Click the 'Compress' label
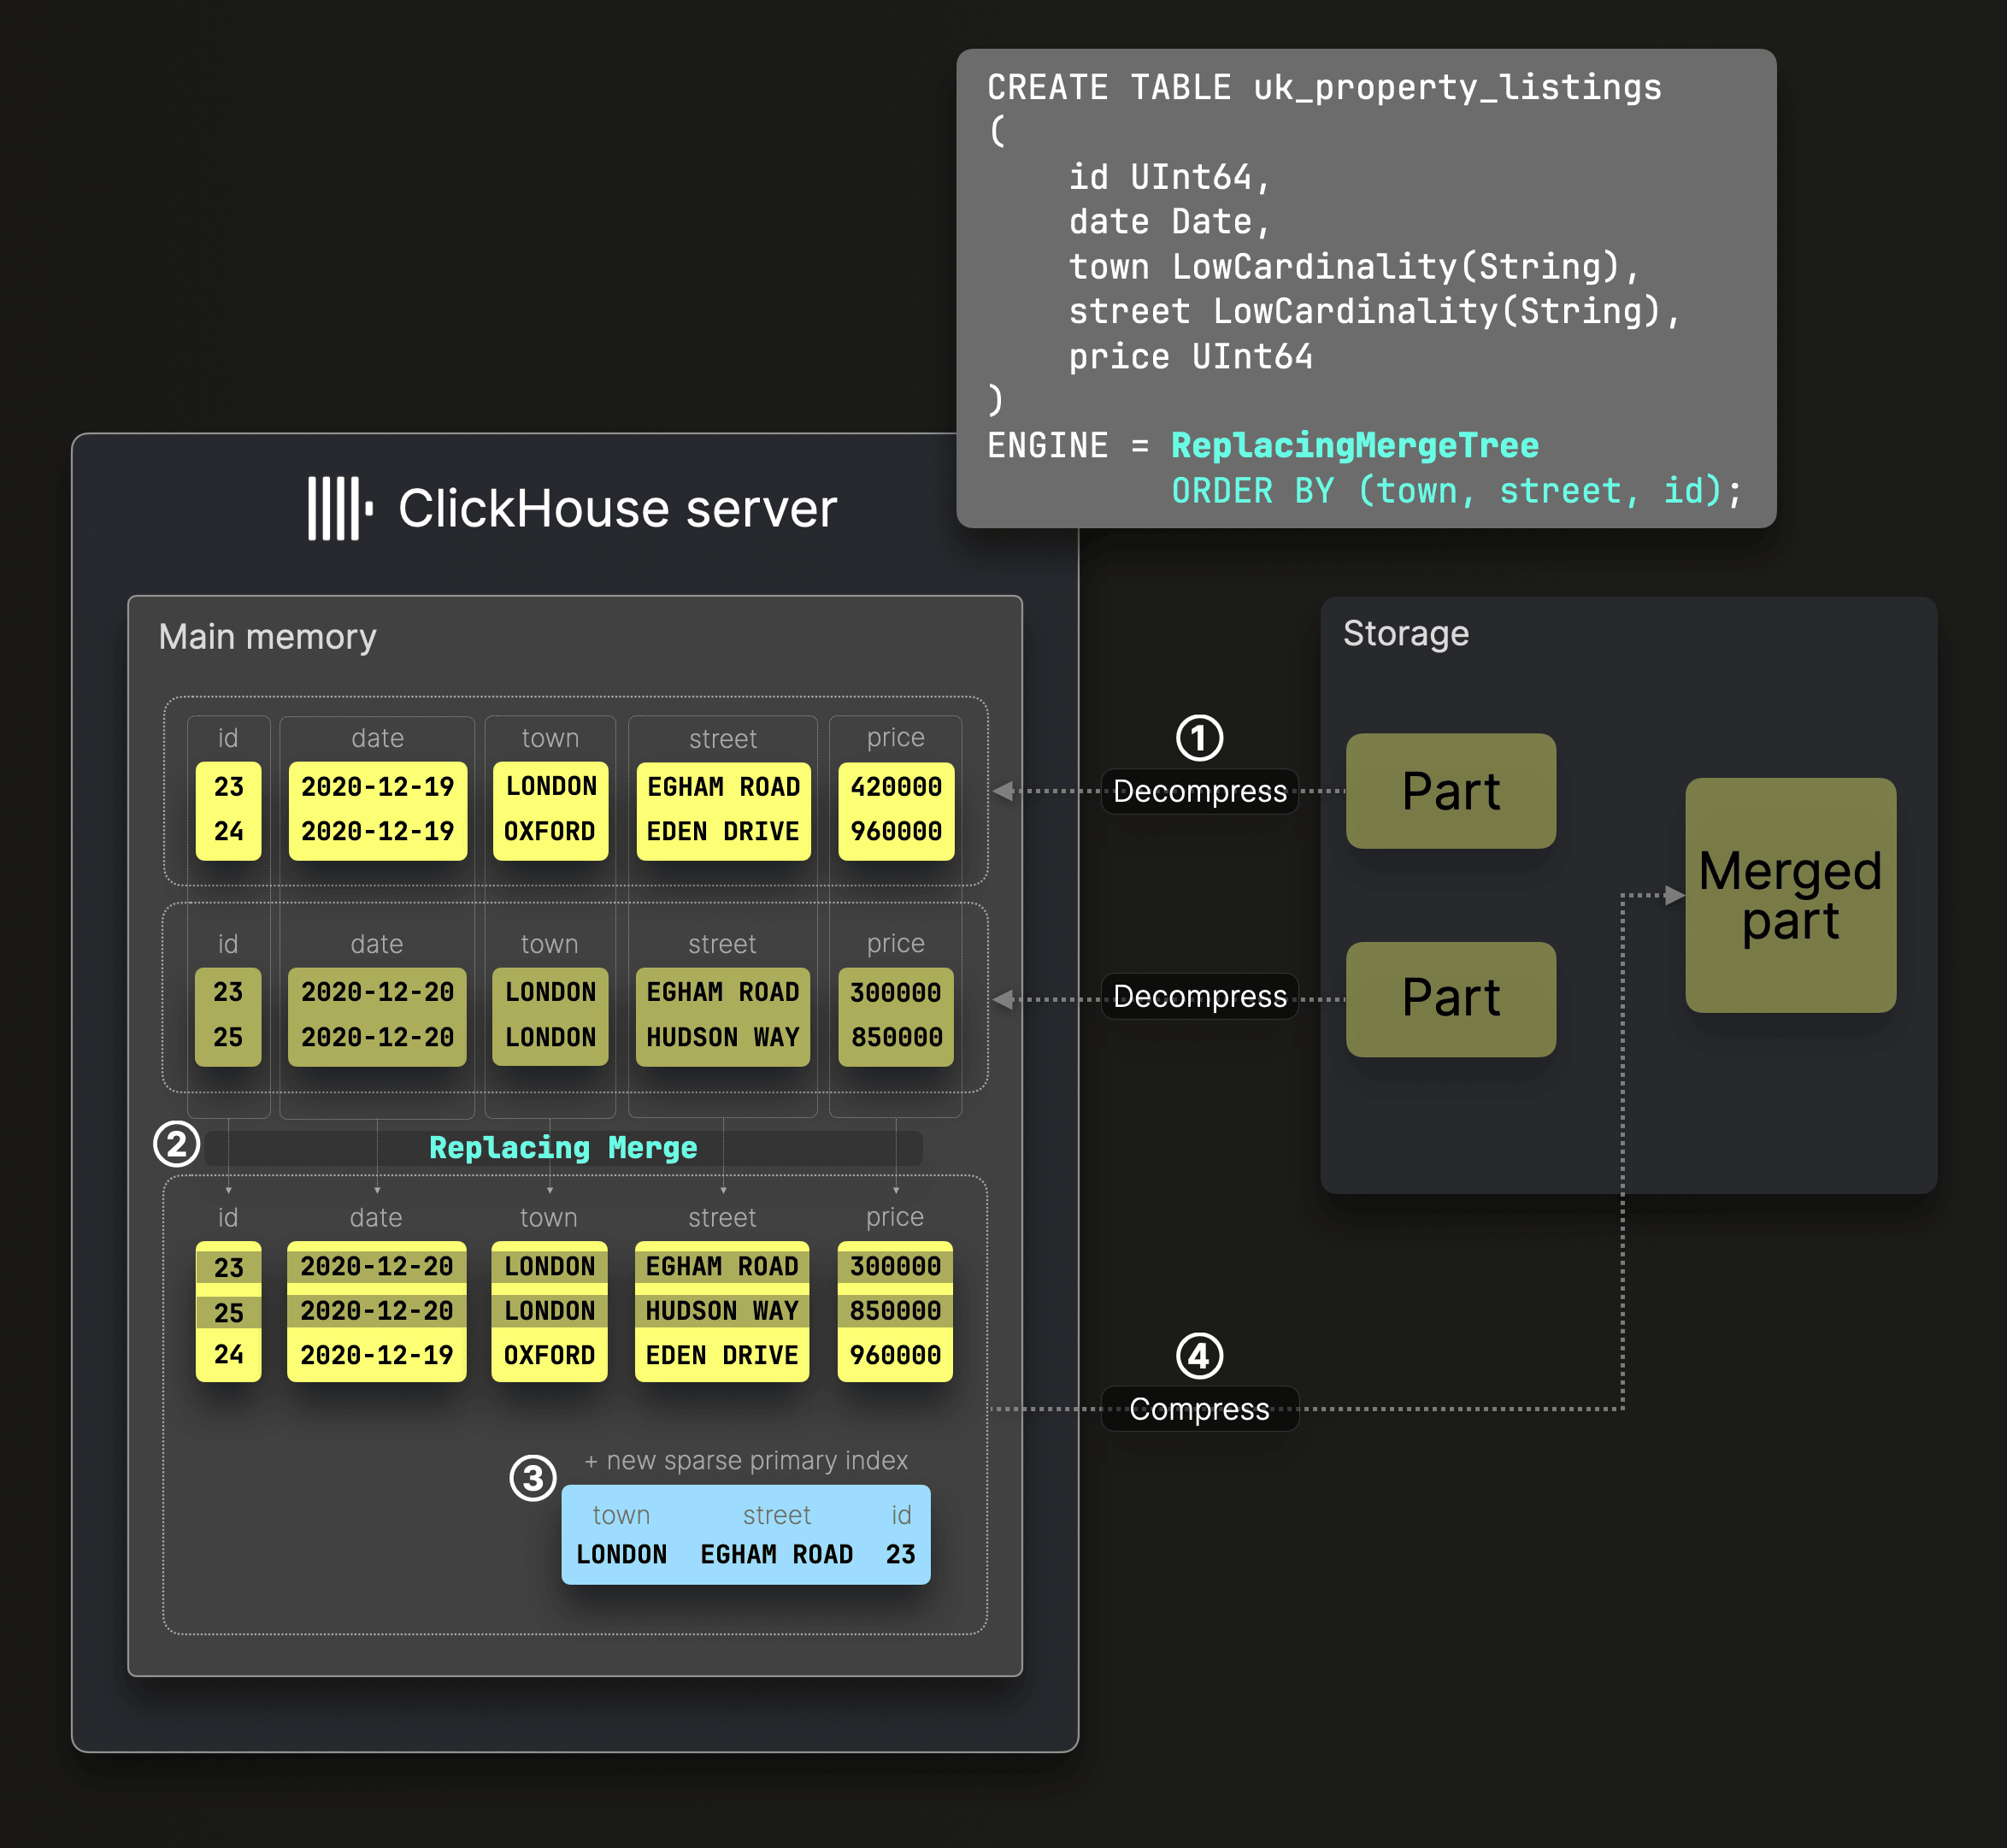 coord(1199,1409)
